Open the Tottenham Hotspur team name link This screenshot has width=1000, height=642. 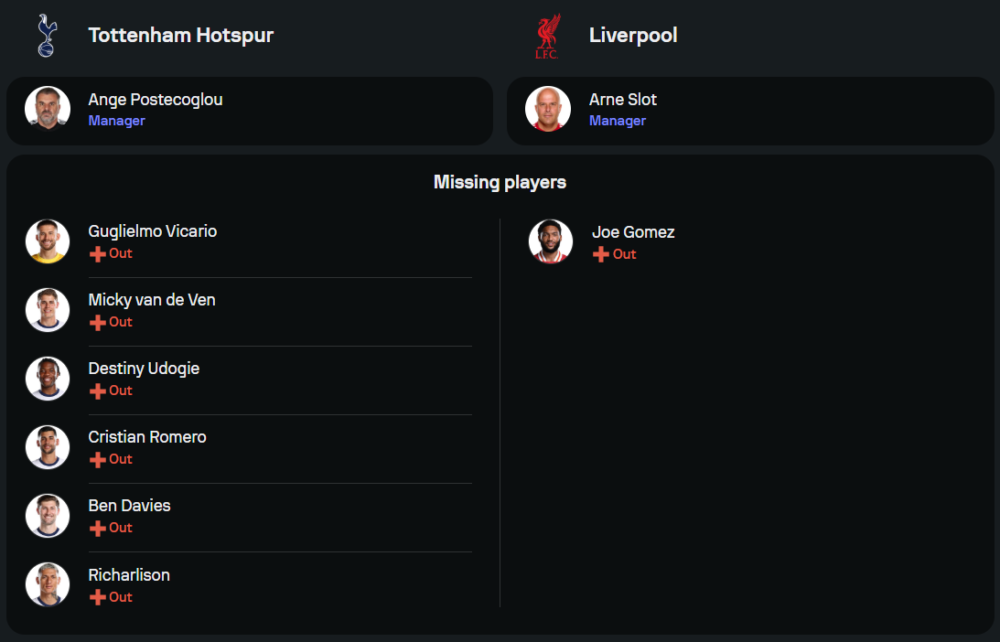point(181,35)
